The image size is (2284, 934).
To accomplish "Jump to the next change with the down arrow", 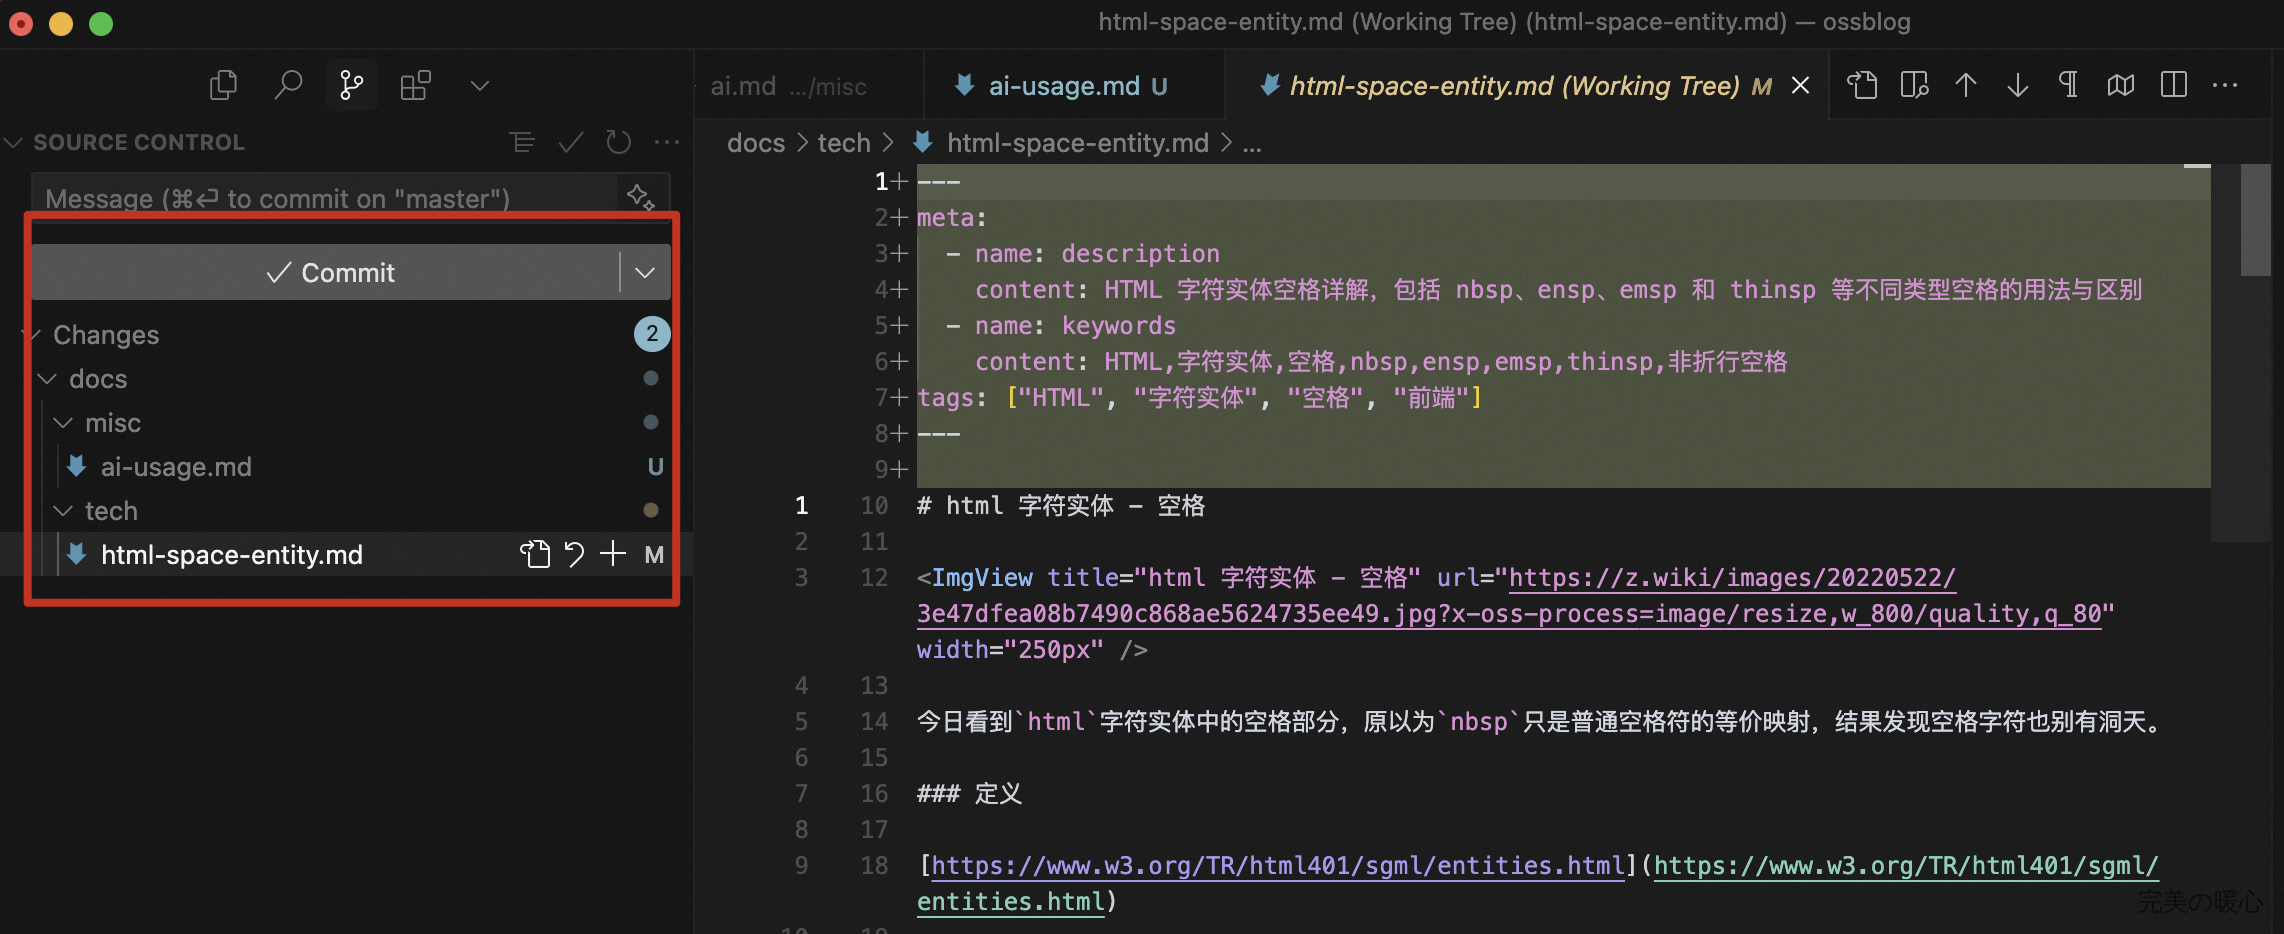I will point(2017,85).
